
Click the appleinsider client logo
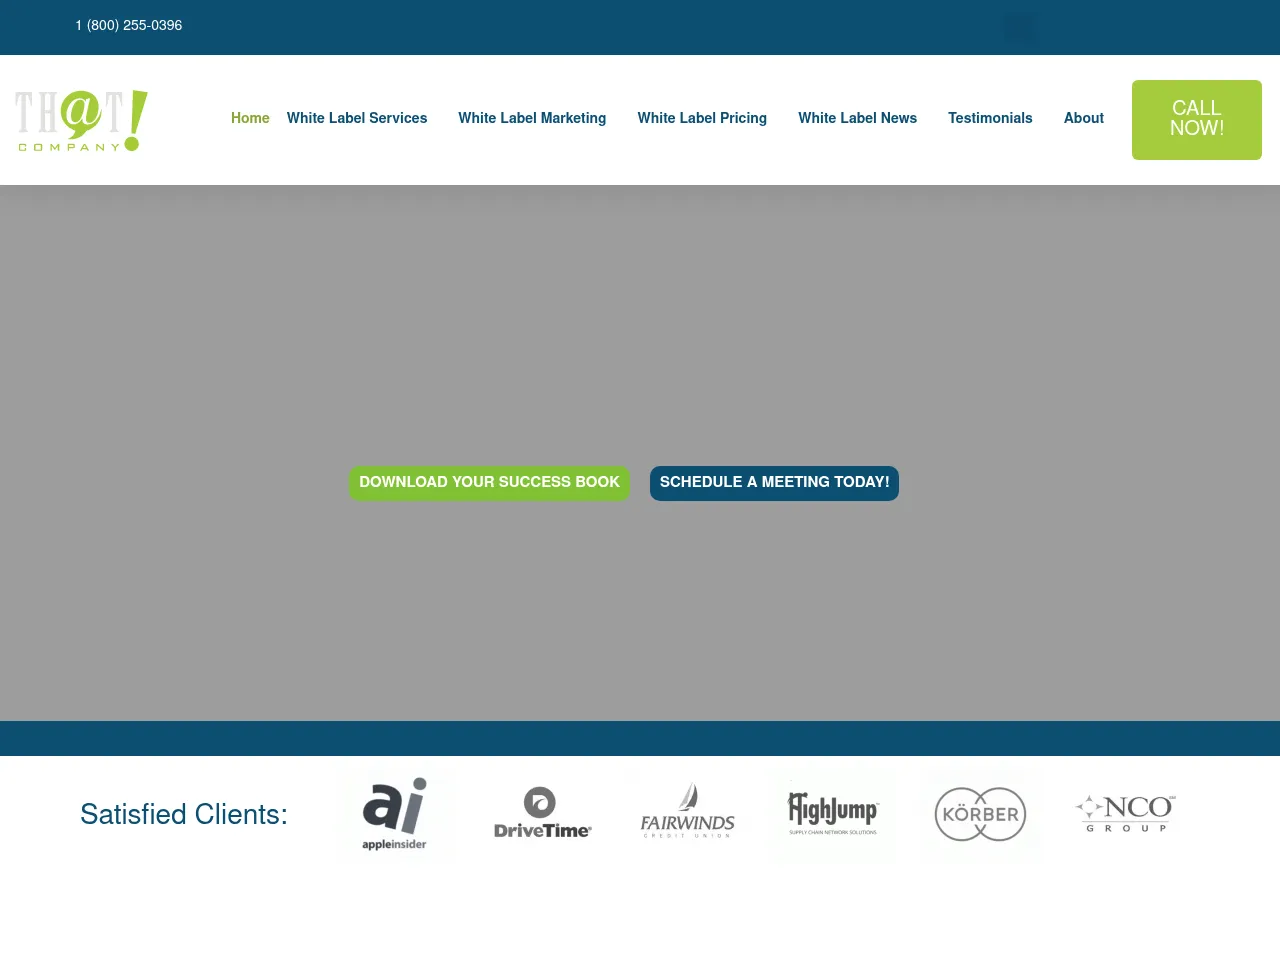(395, 813)
